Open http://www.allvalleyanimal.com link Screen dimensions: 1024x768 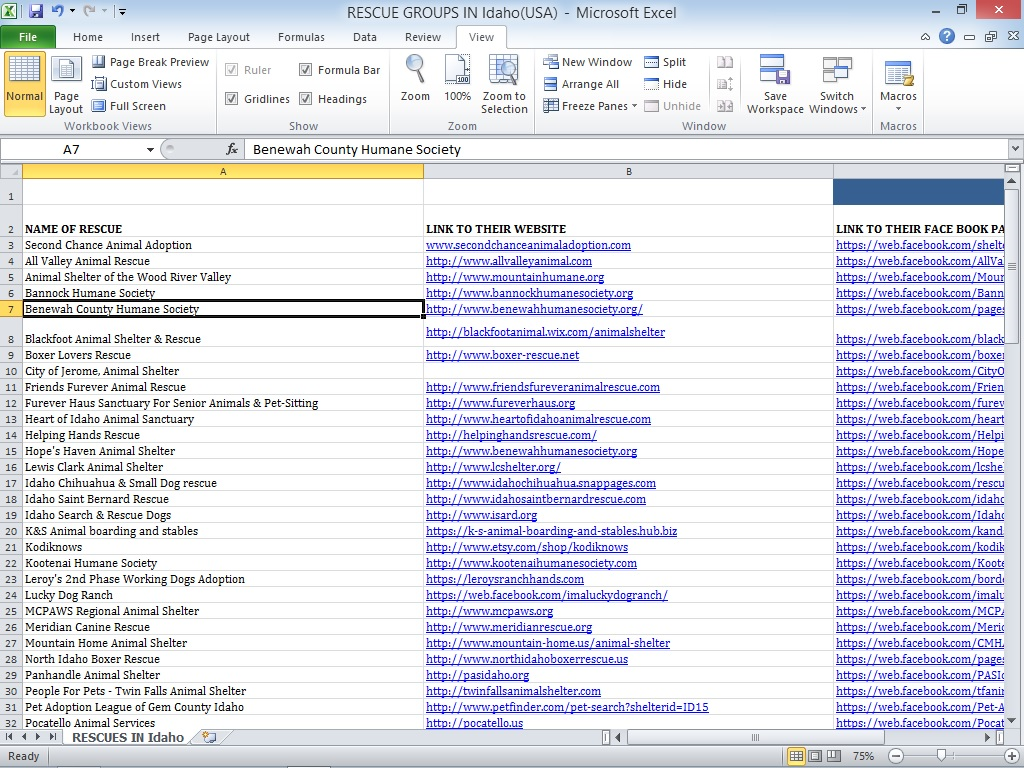[509, 261]
